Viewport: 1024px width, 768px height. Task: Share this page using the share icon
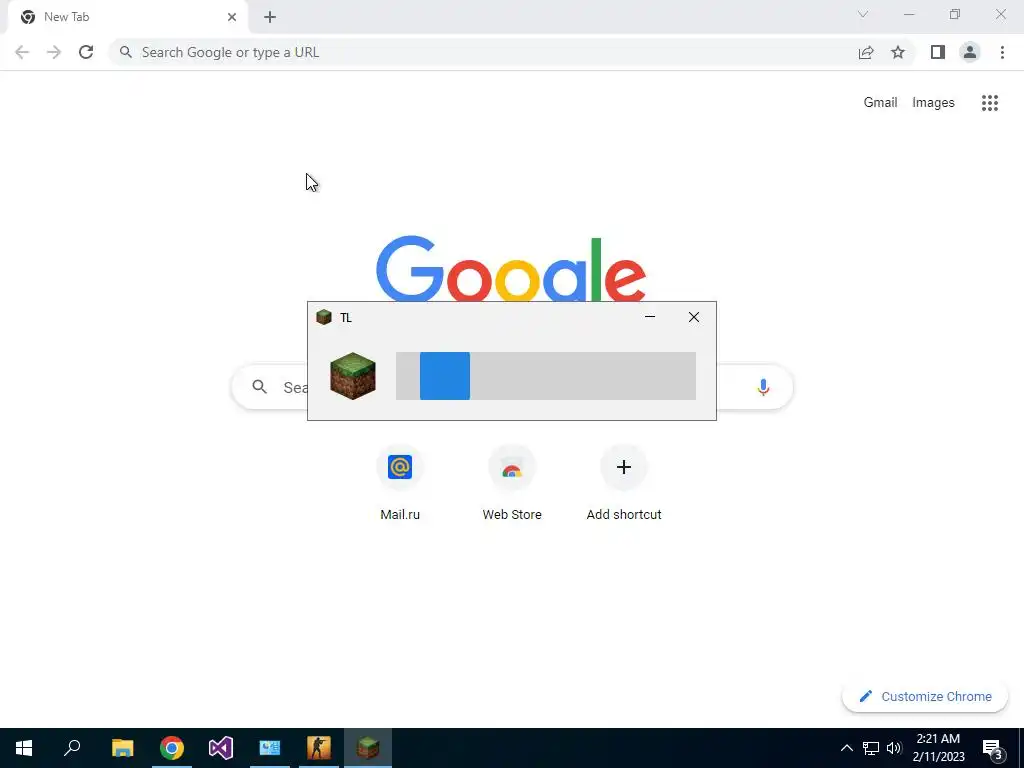(x=866, y=52)
